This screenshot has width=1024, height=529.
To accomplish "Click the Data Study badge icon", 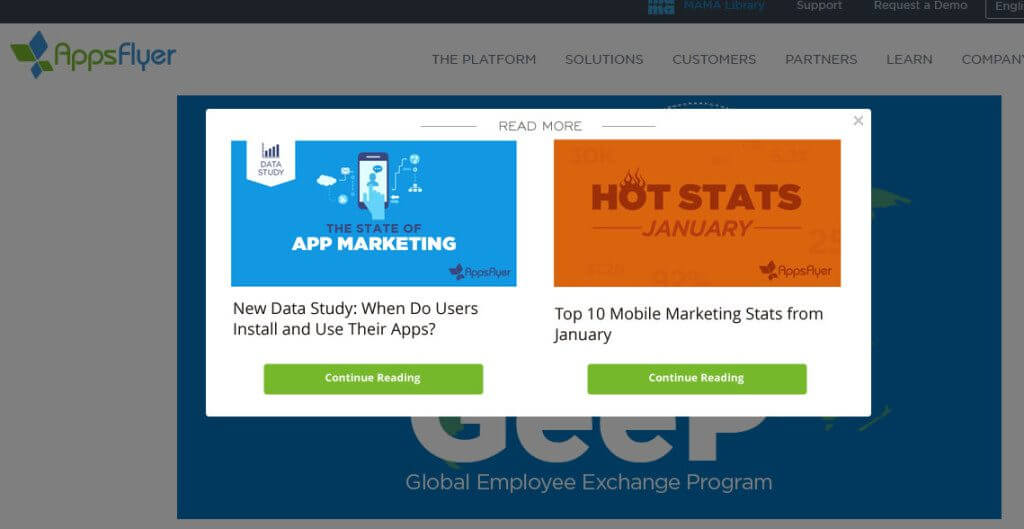I will point(271,160).
